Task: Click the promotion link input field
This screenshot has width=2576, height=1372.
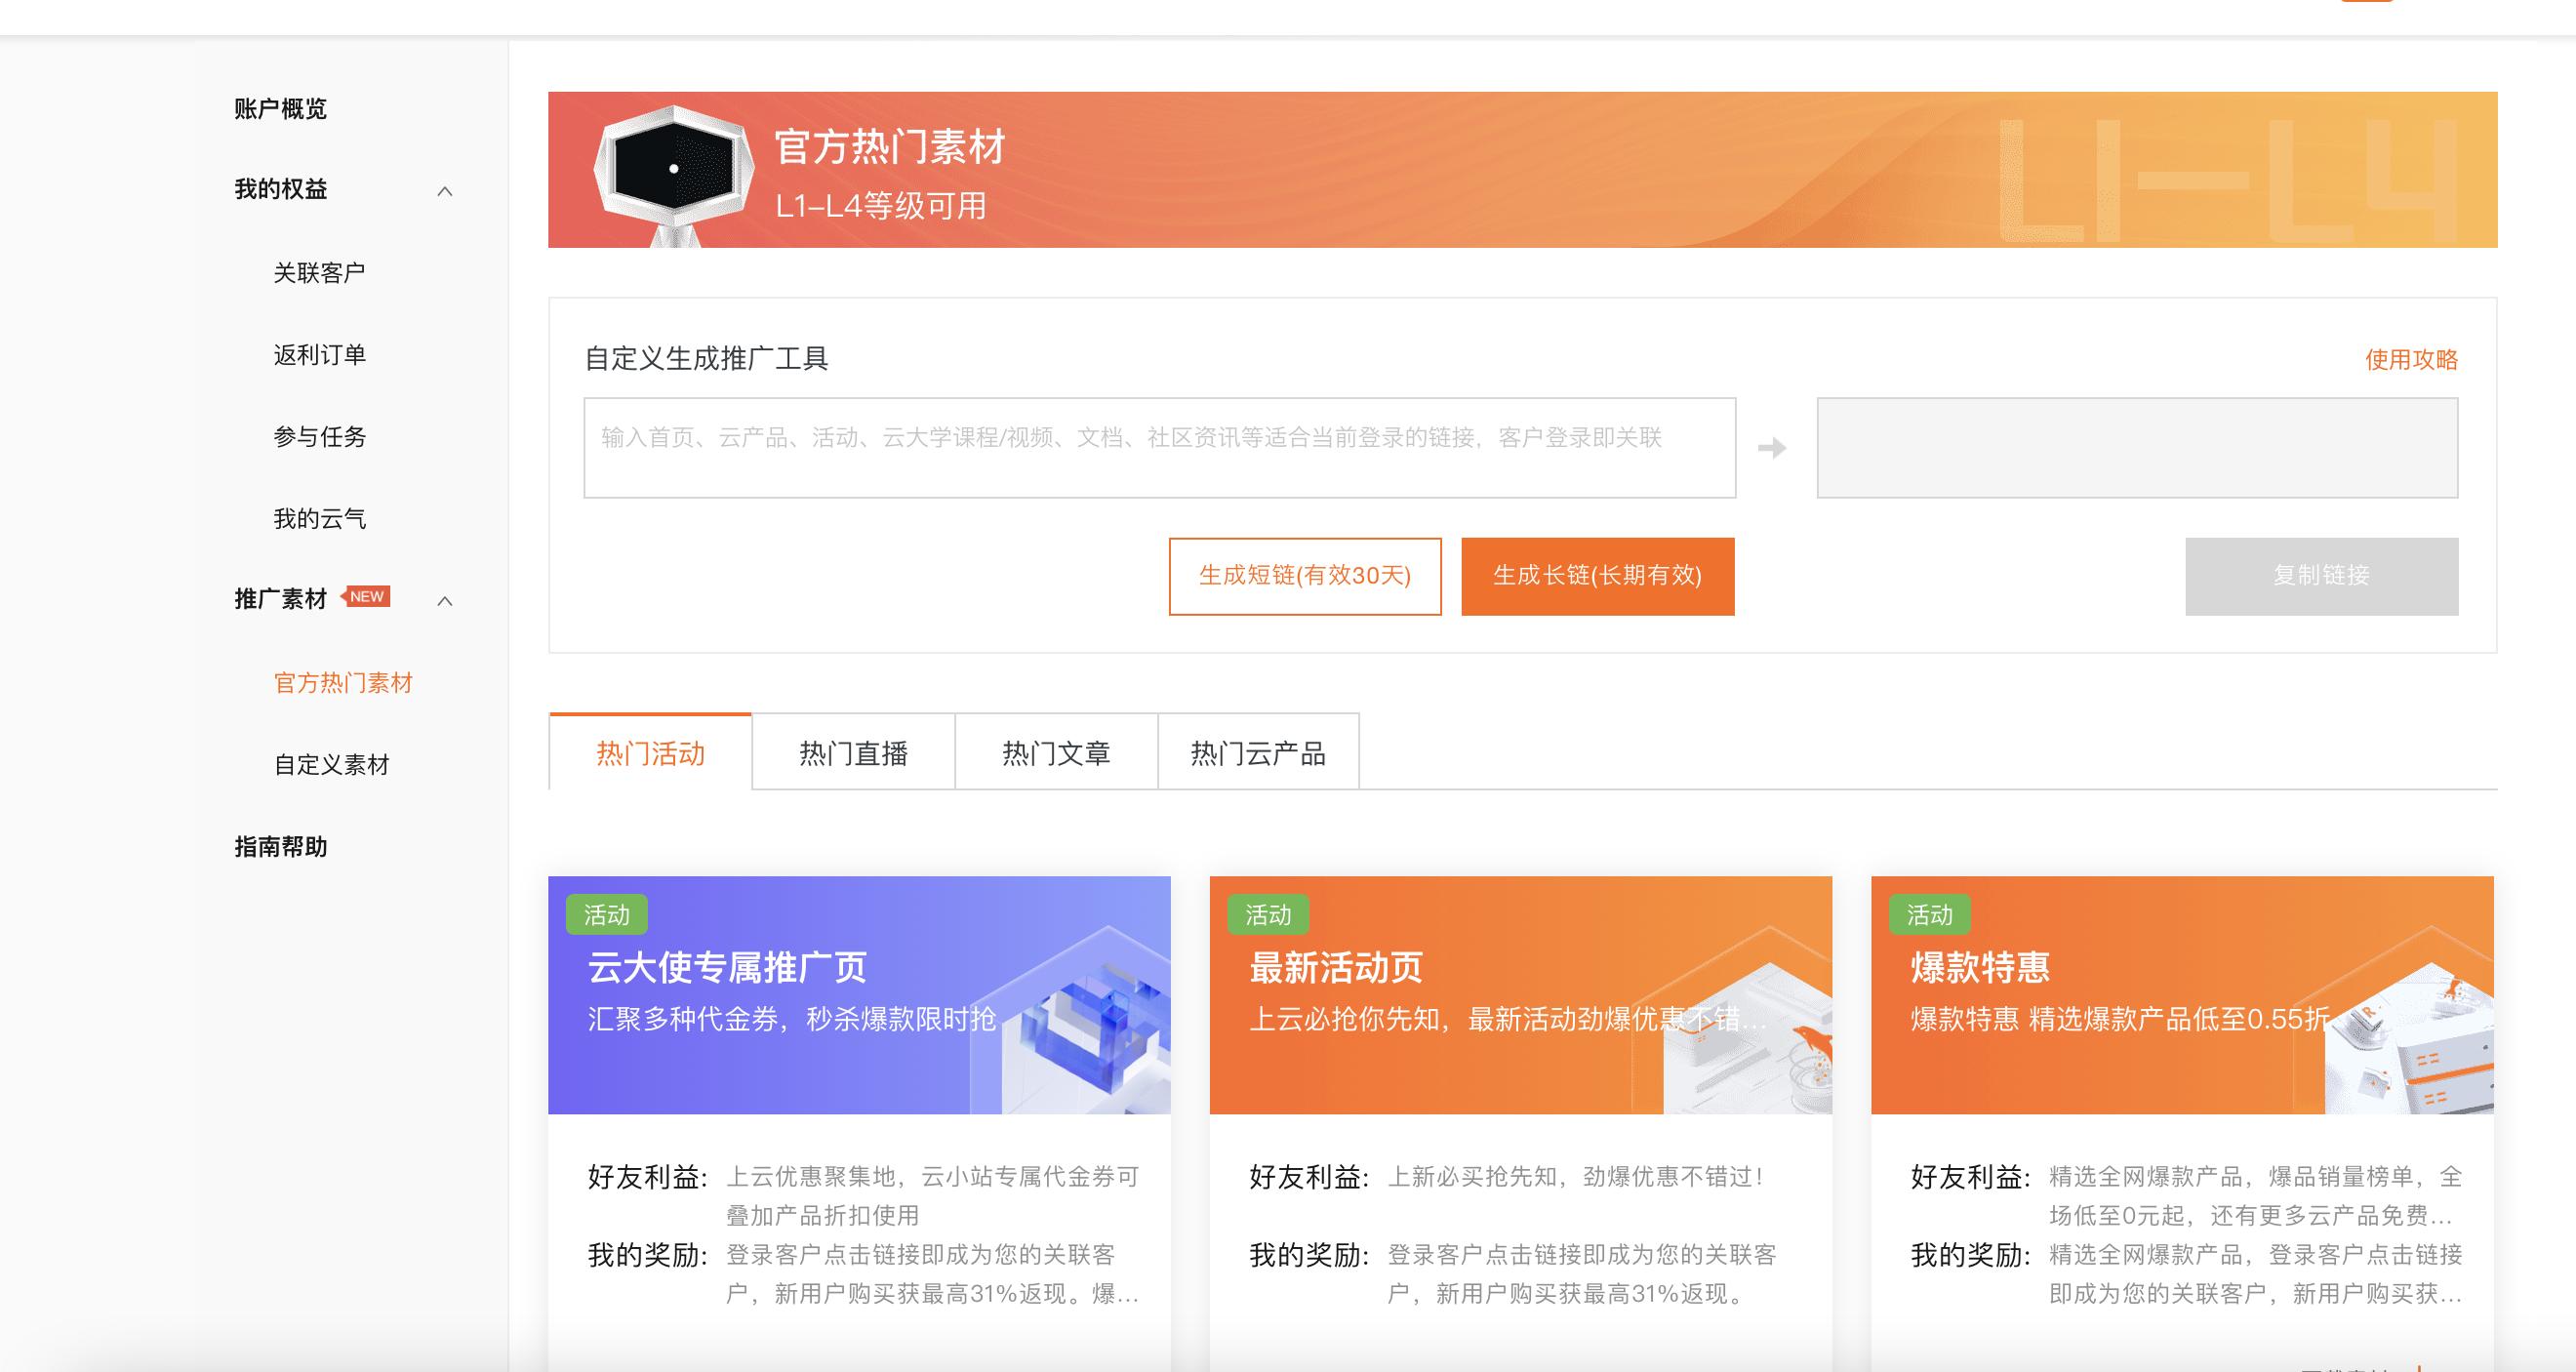Action: [1160, 447]
